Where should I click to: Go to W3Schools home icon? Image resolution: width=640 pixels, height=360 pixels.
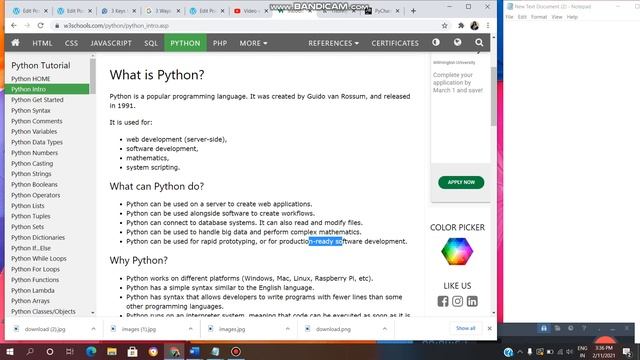[x=16, y=42]
